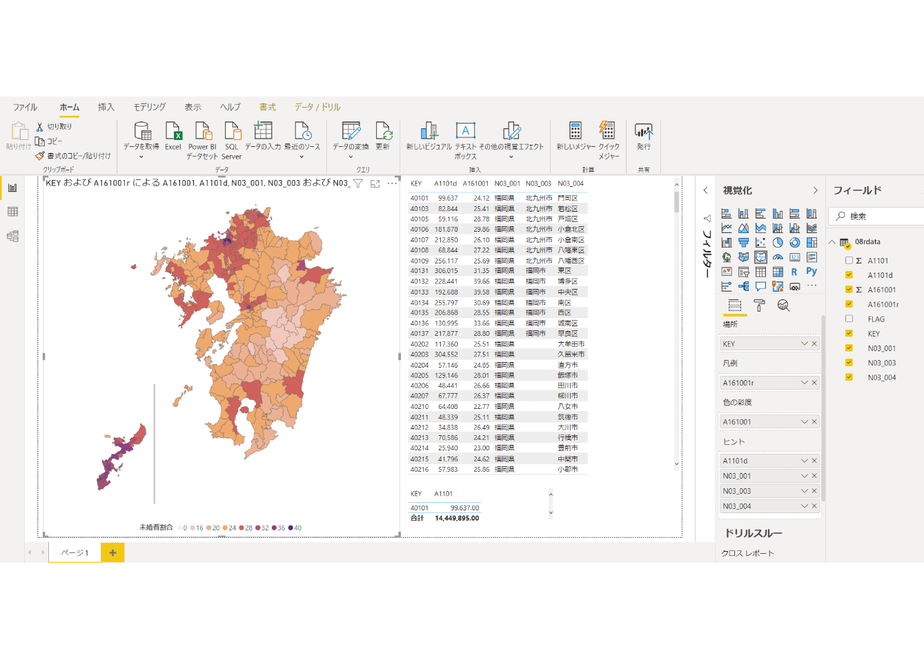Open dropdown for A161001r in 凡例 well

(804, 383)
